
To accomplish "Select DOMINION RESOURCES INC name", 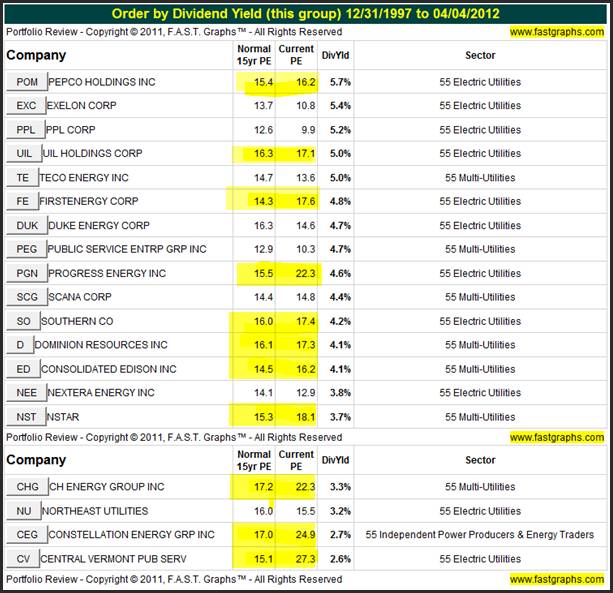I will click(x=101, y=345).
